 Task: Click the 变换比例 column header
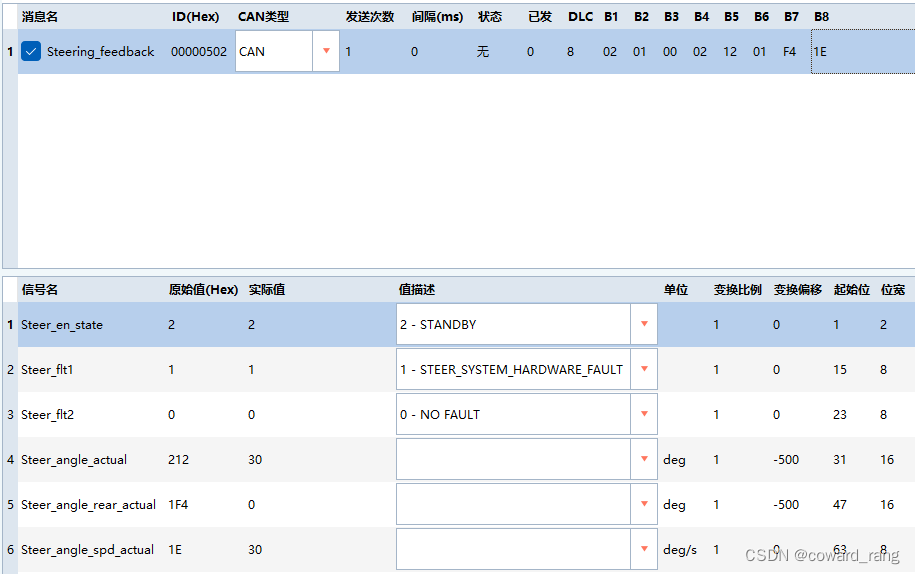[738, 289]
